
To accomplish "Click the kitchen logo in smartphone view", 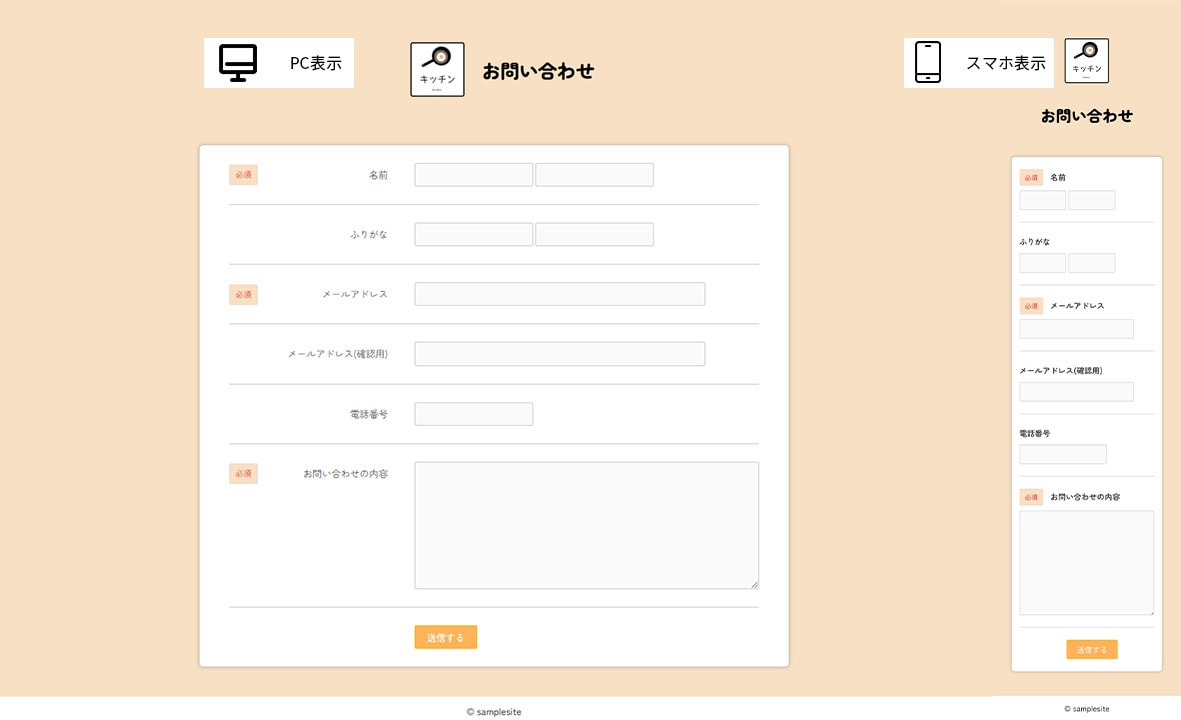I will pos(1086,60).
